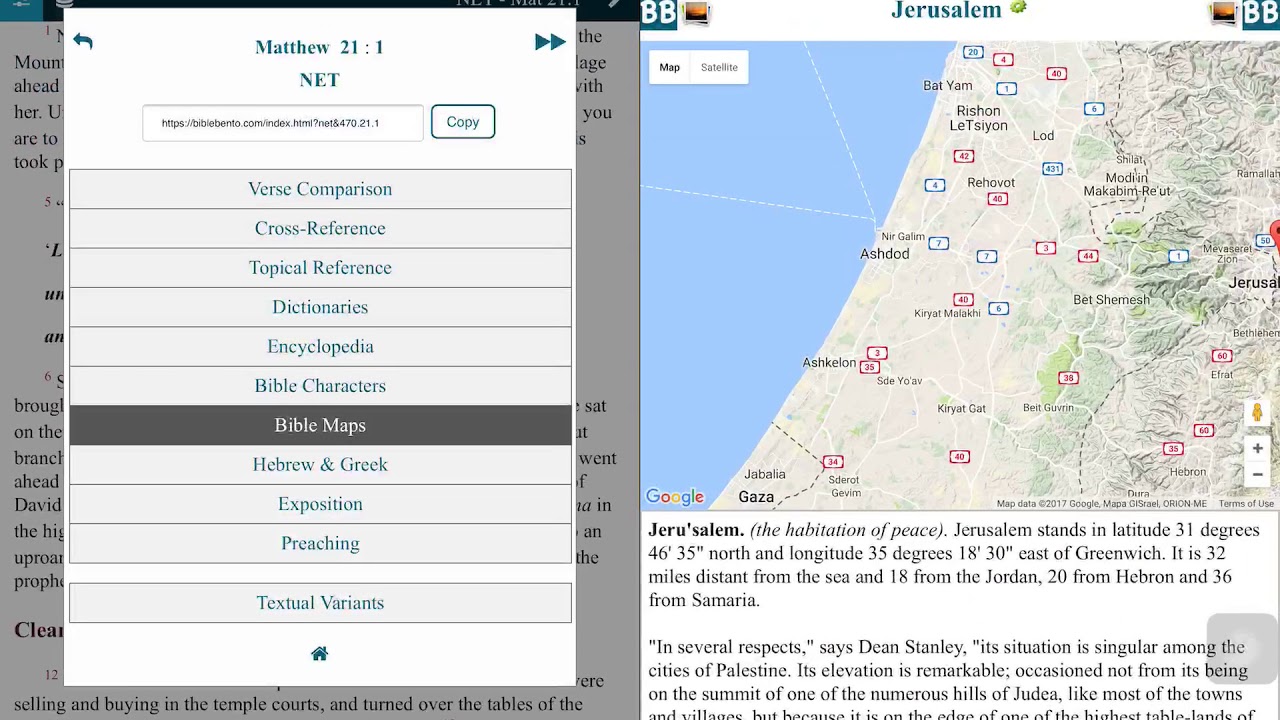Viewport: 1280px width, 720px height.
Task: Open Dictionaries
Action: pyautogui.click(x=320, y=307)
